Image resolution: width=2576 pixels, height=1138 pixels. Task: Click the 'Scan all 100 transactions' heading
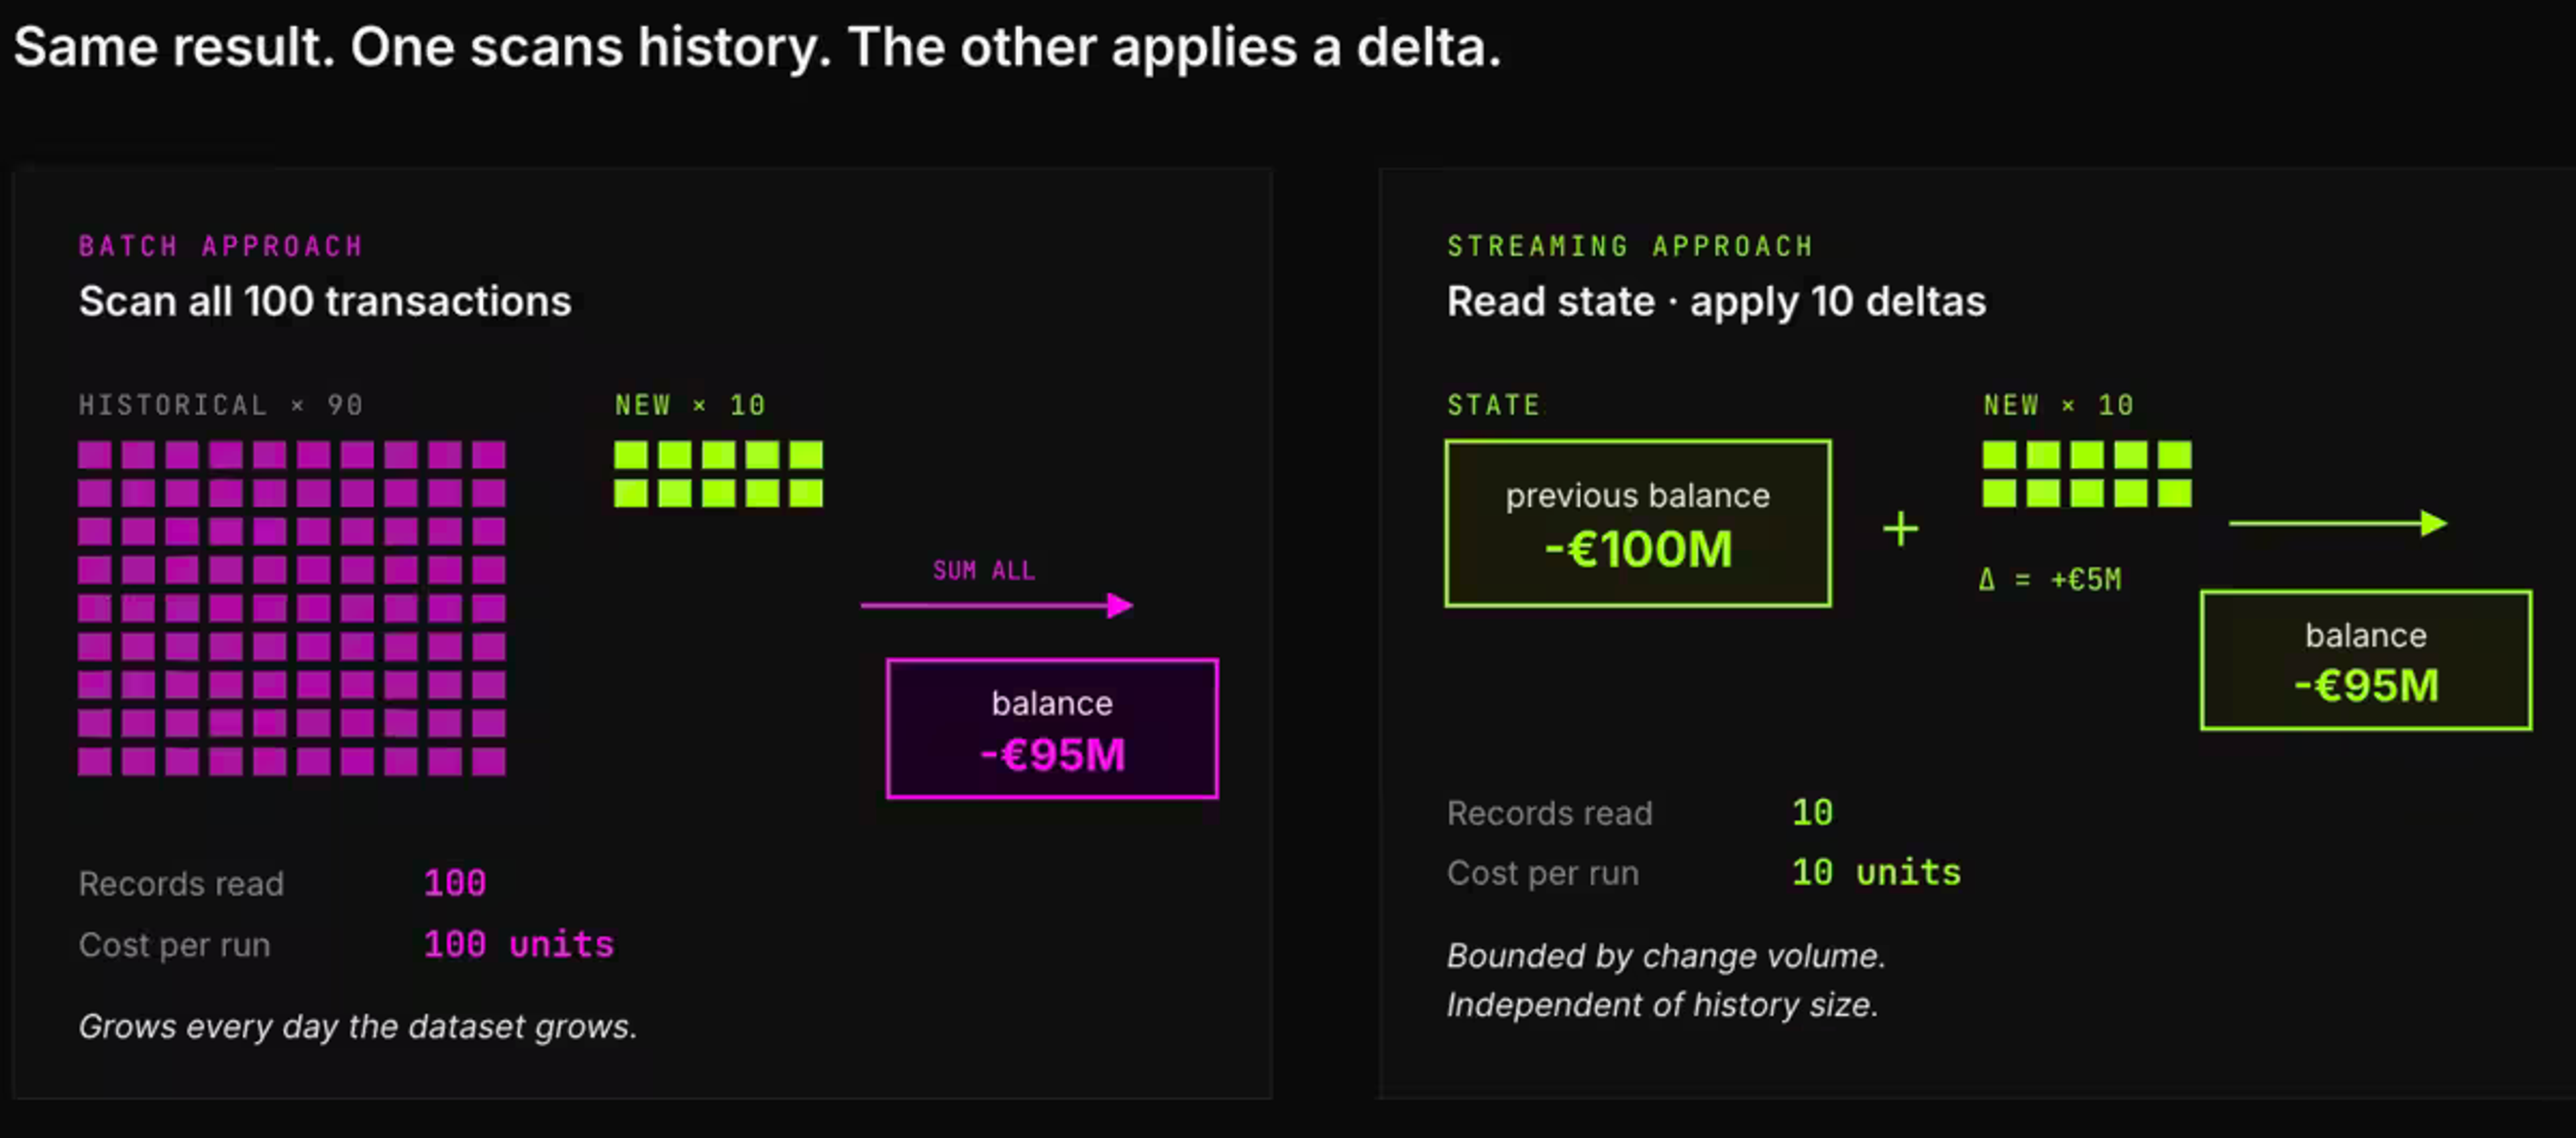click(x=325, y=301)
